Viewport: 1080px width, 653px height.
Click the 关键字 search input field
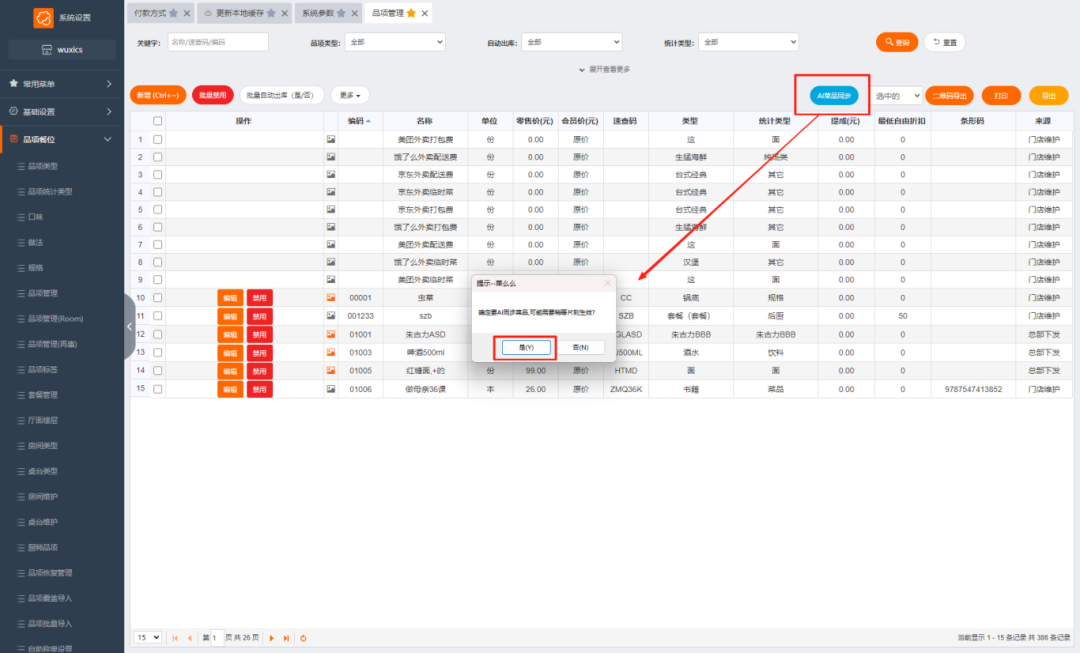click(217, 42)
